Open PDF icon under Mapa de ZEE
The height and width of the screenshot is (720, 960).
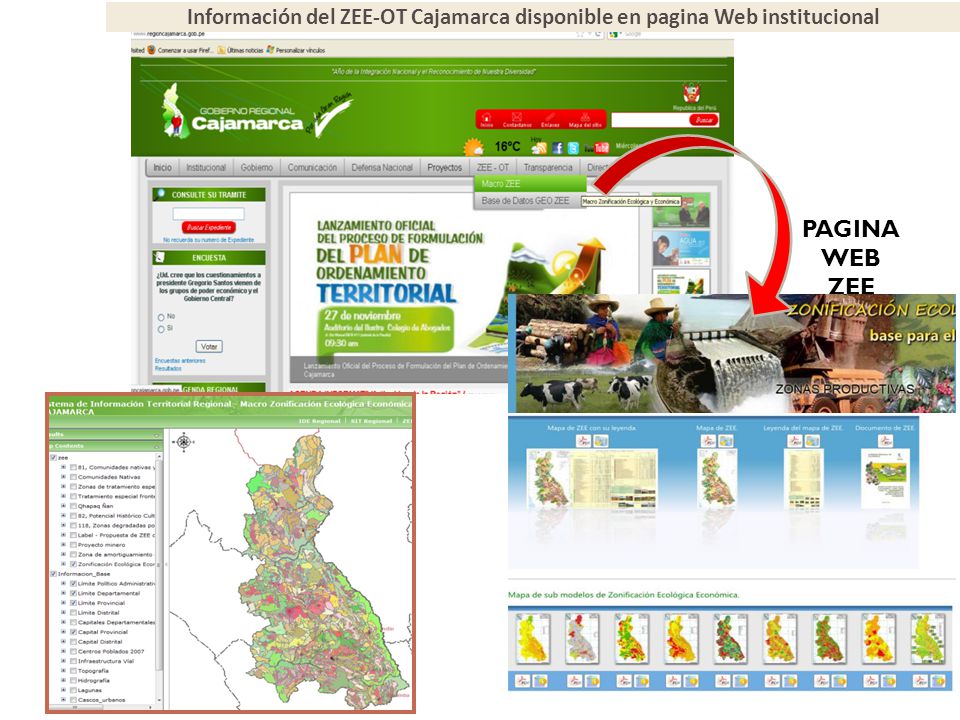(708, 440)
